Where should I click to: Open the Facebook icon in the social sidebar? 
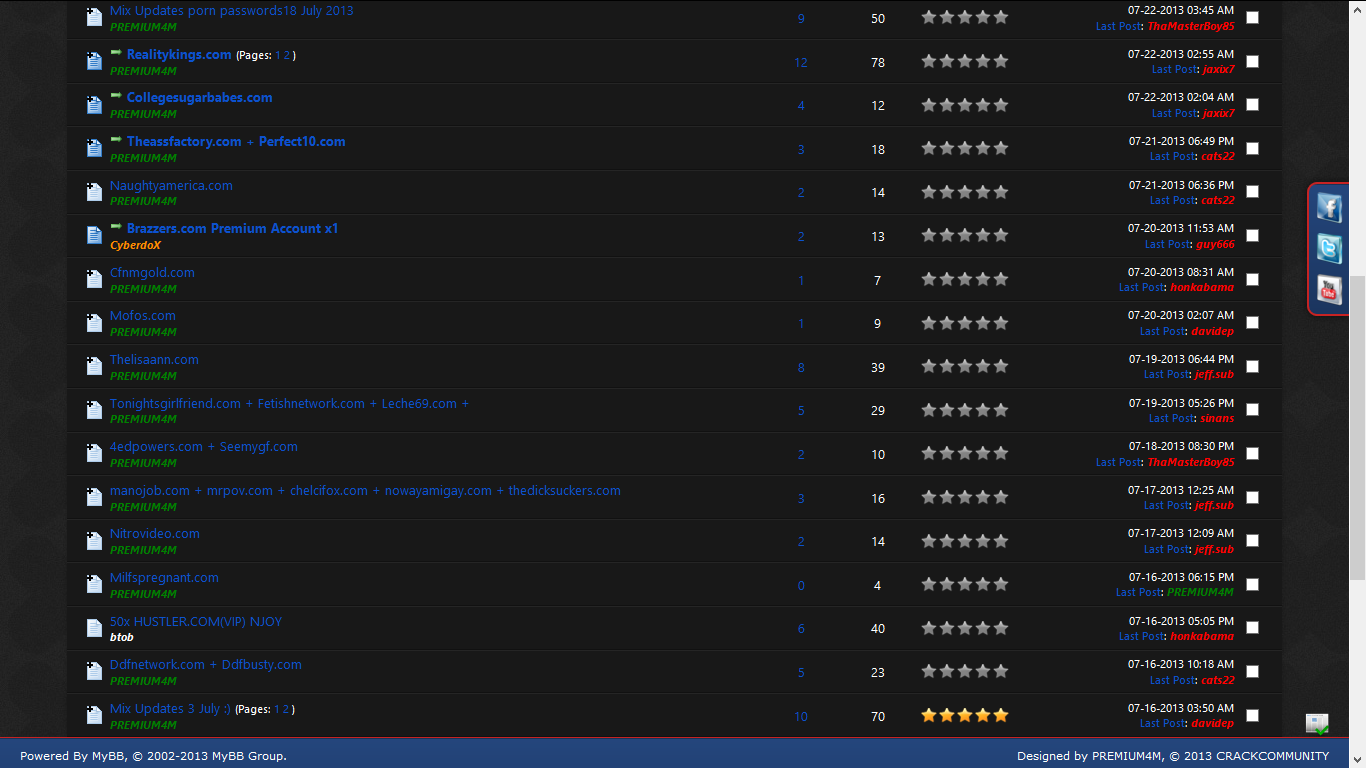tap(1329, 208)
